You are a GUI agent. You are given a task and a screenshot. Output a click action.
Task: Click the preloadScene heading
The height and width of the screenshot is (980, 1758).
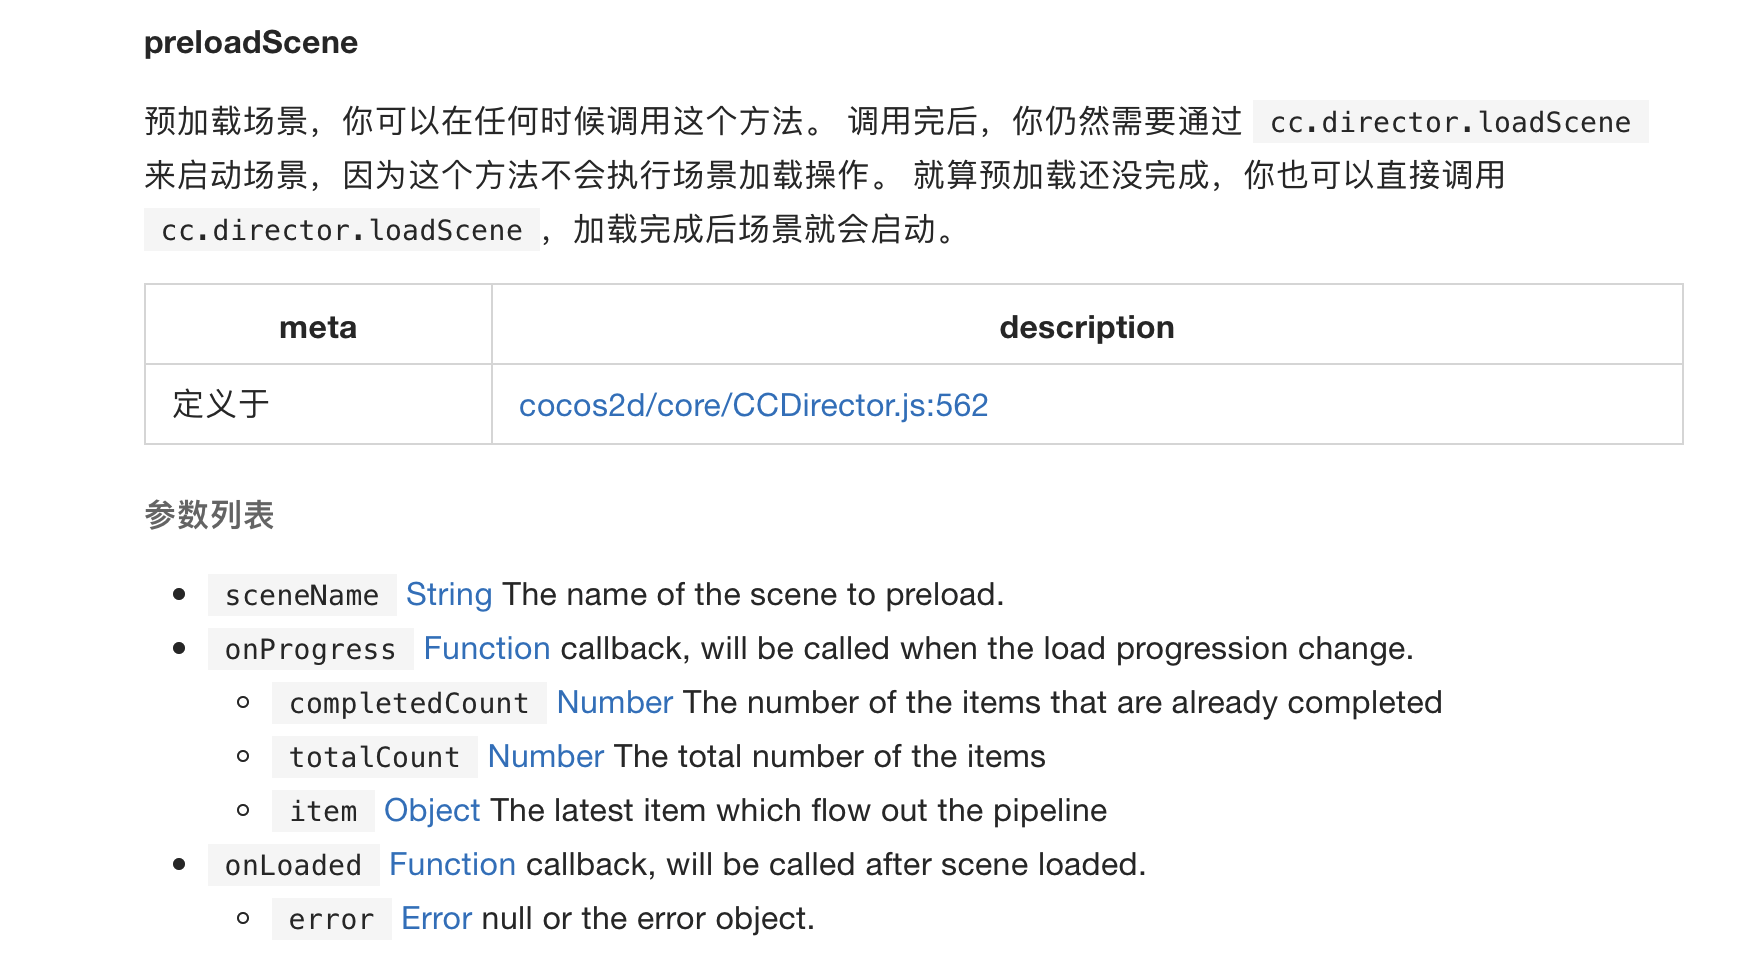[251, 43]
